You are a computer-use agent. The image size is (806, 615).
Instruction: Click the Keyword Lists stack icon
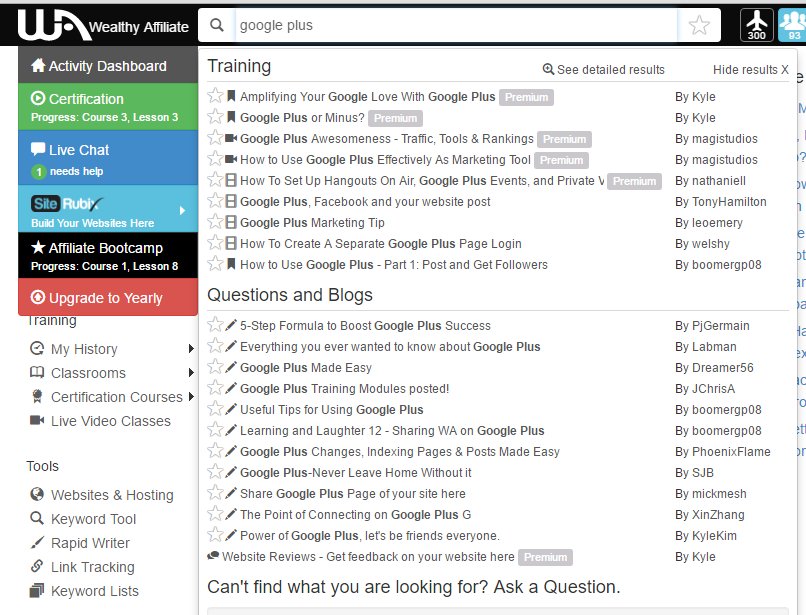point(37,590)
